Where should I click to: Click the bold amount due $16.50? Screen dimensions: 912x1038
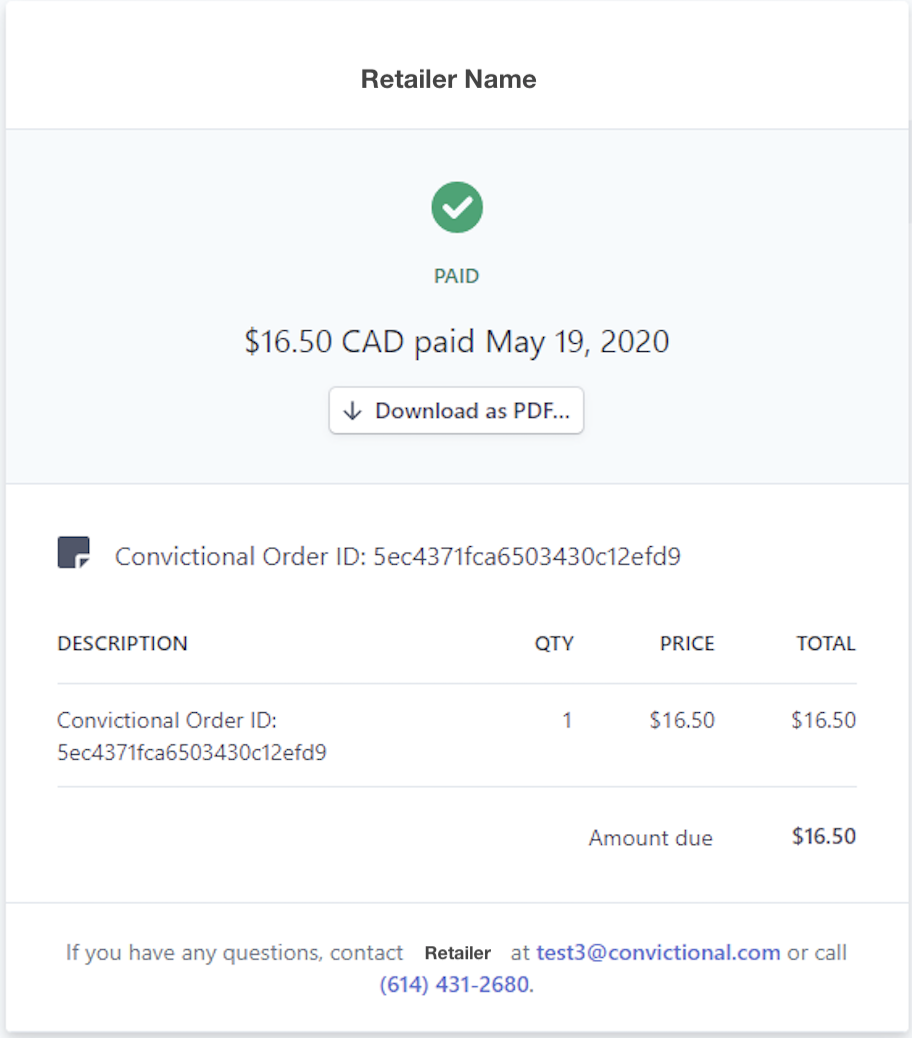click(x=824, y=836)
